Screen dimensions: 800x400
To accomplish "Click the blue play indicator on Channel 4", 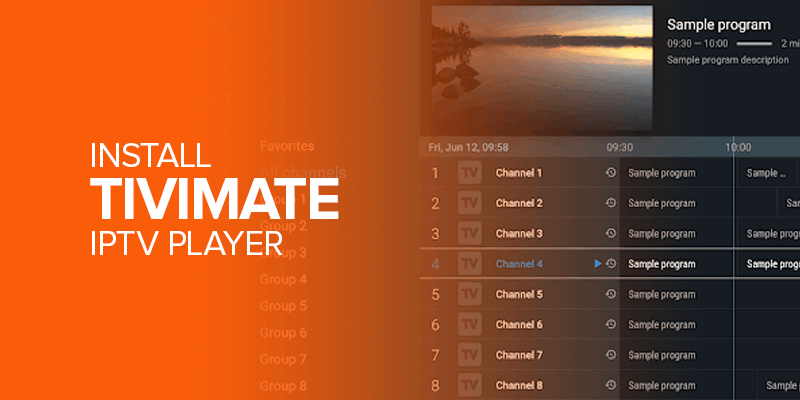I will (x=598, y=264).
